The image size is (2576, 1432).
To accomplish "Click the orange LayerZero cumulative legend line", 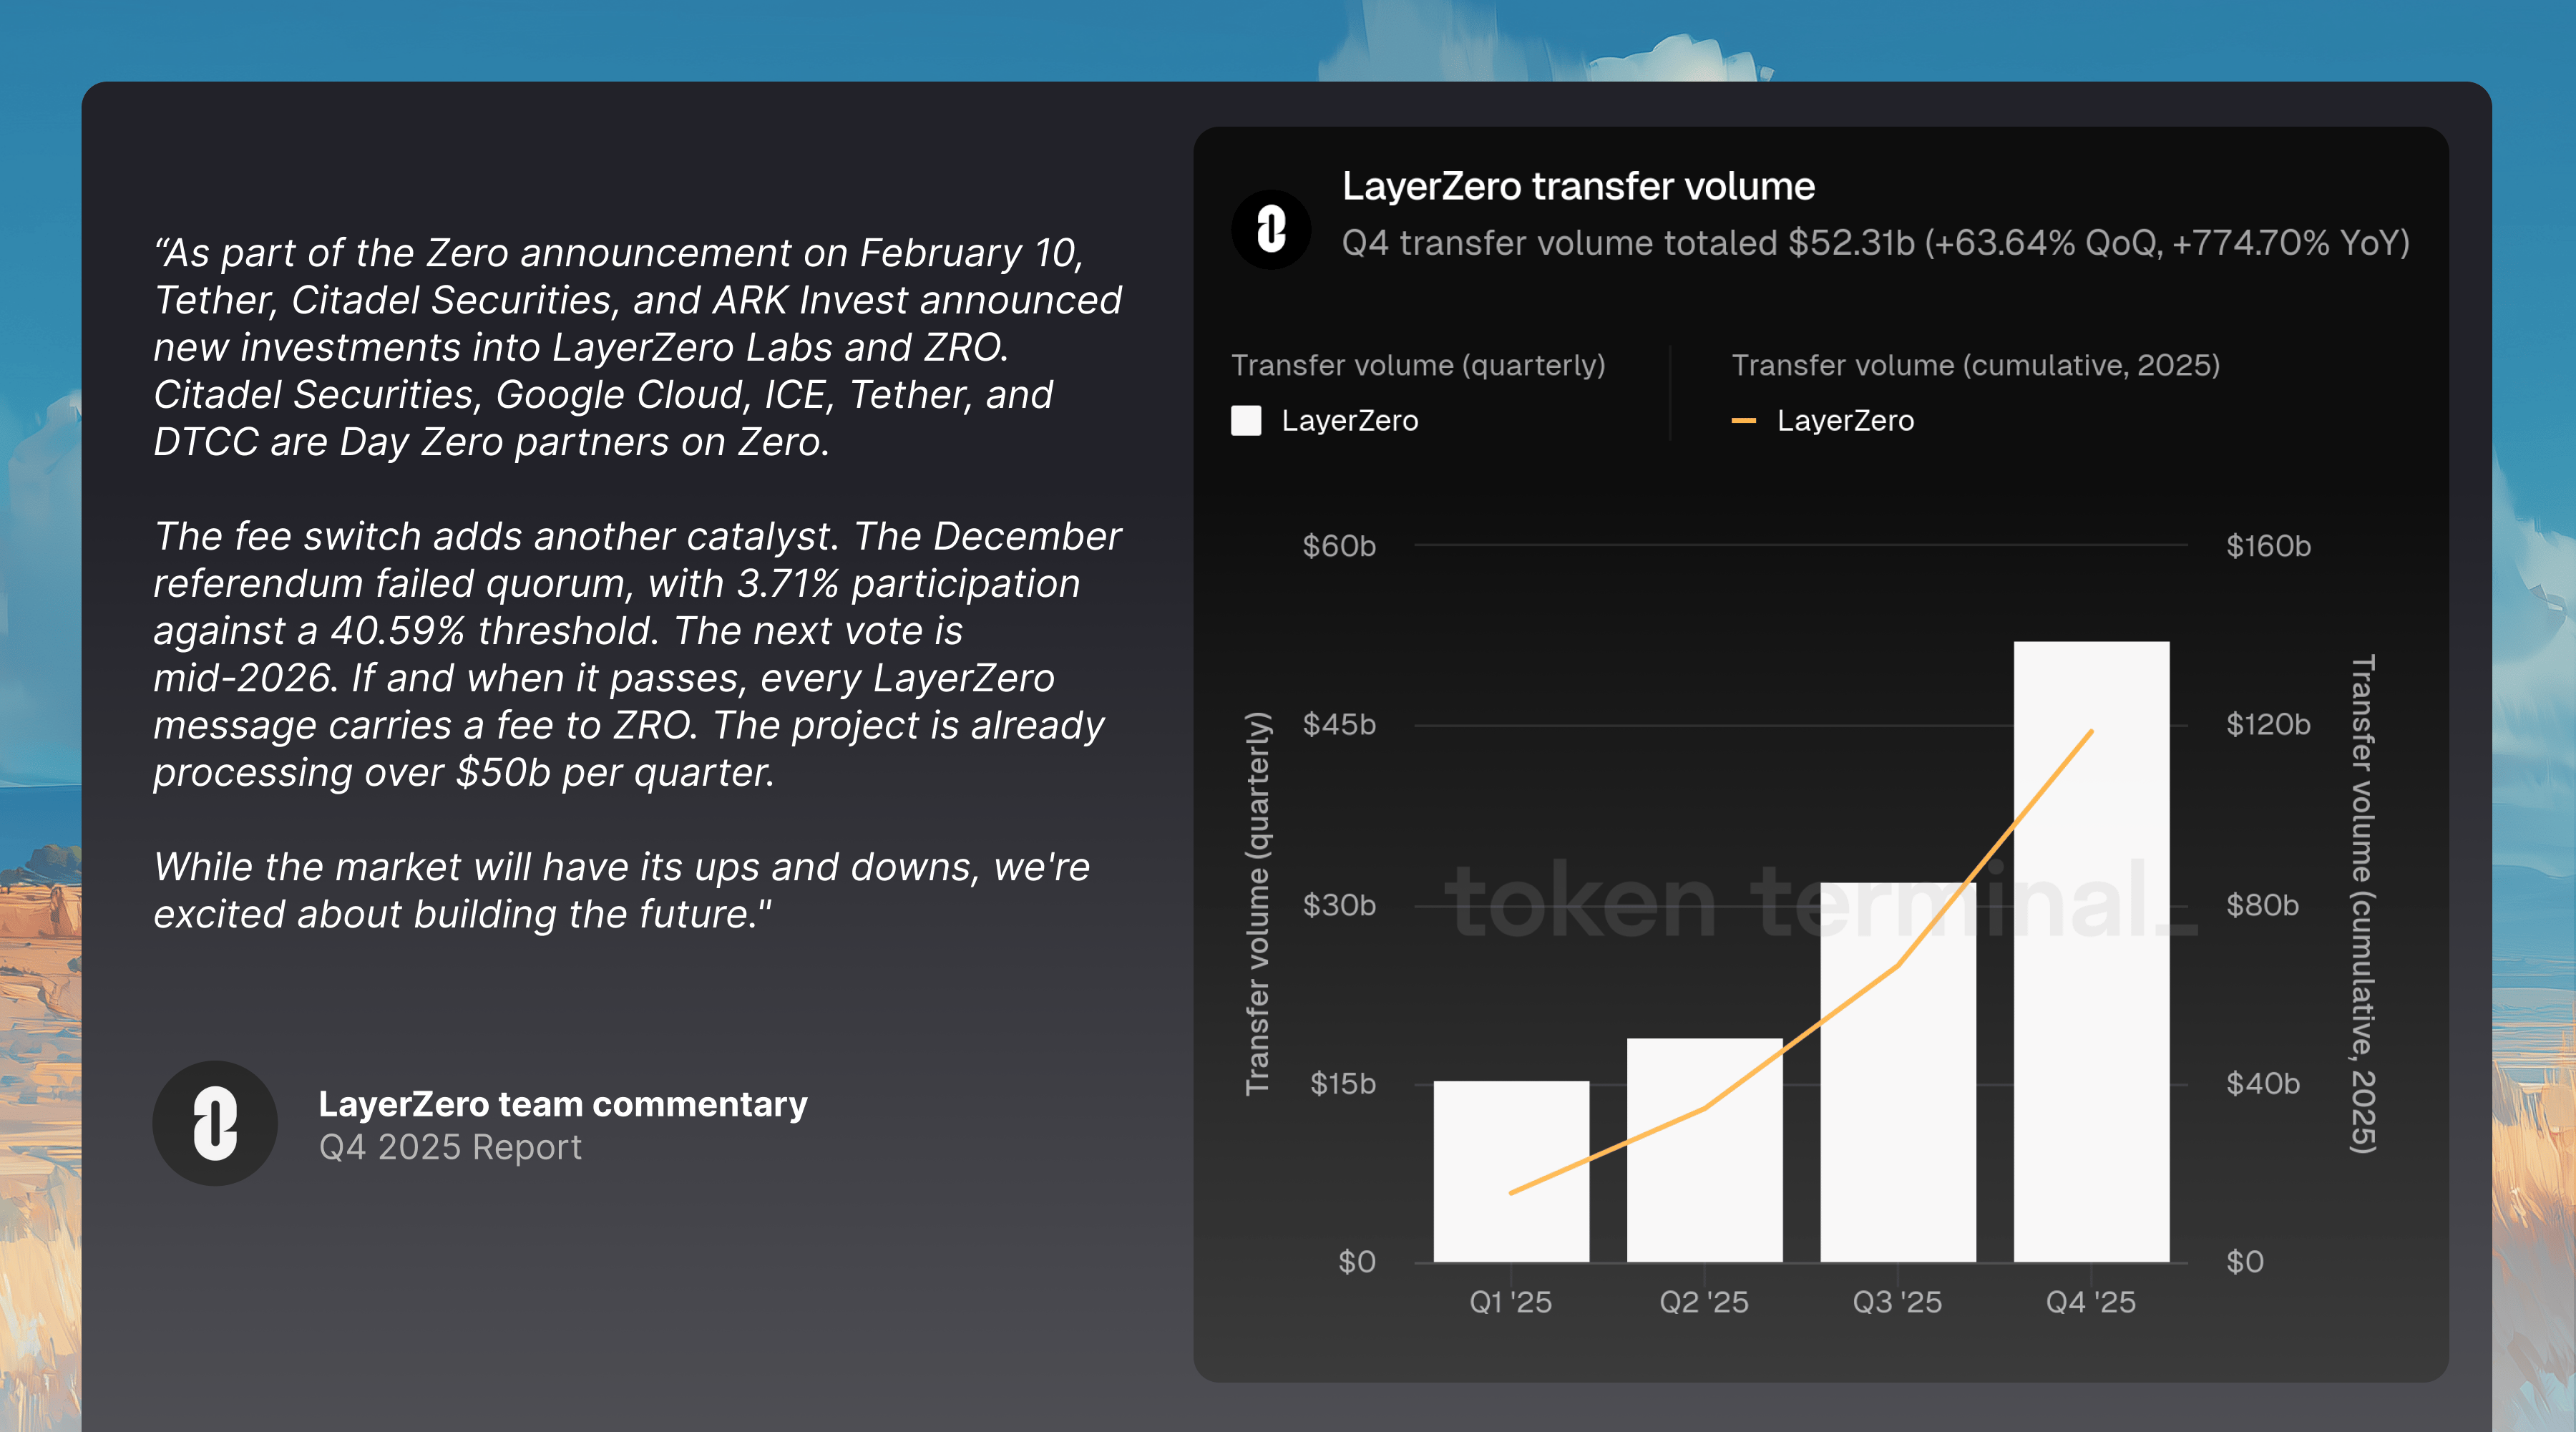I will click(x=1743, y=420).
